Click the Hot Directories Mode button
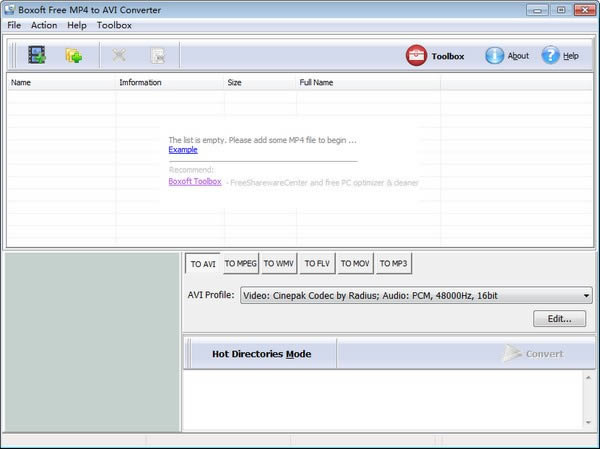 pyautogui.click(x=261, y=354)
